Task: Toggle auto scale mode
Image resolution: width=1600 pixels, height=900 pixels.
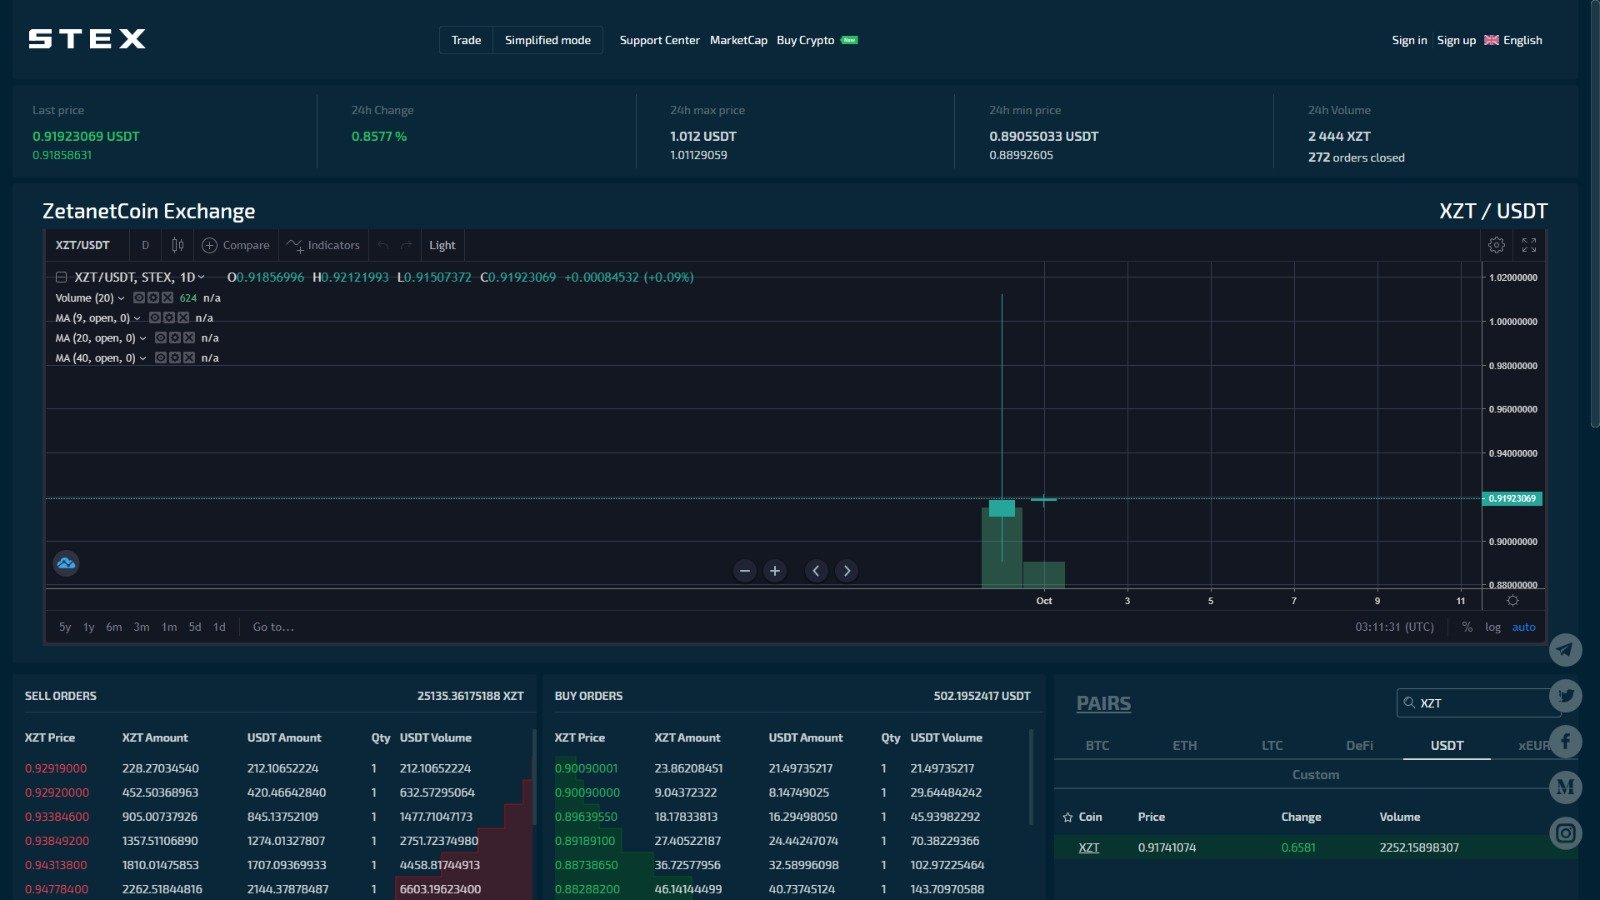Action: 1524,627
